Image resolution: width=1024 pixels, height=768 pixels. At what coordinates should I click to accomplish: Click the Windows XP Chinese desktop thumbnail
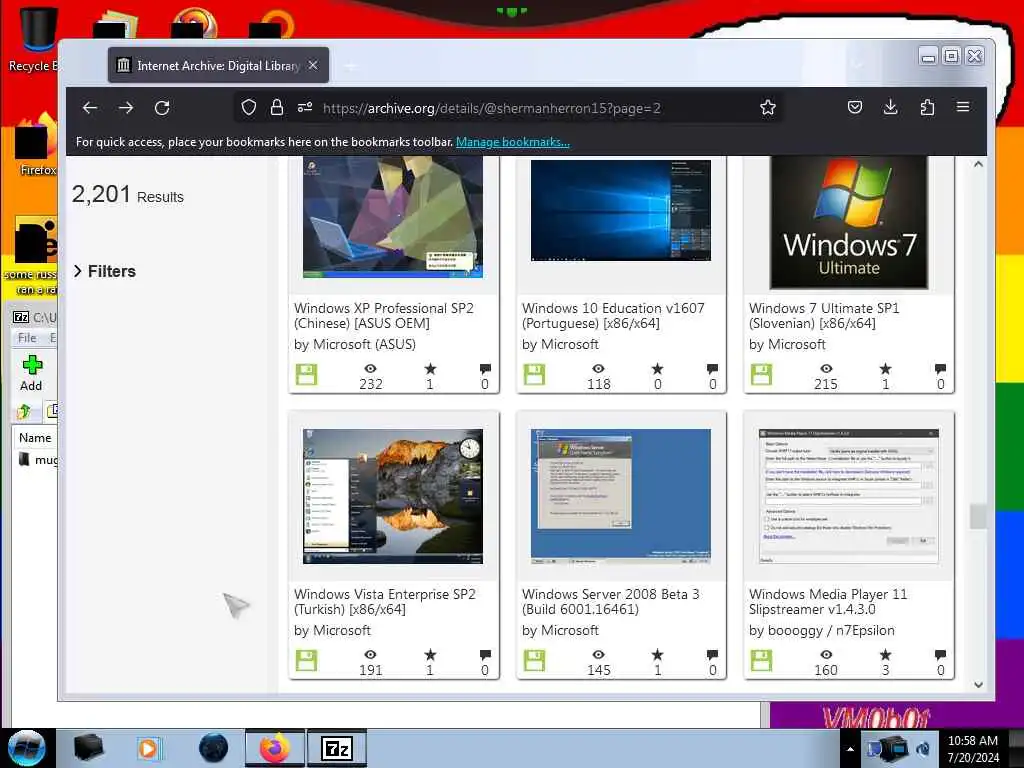coord(393,217)
